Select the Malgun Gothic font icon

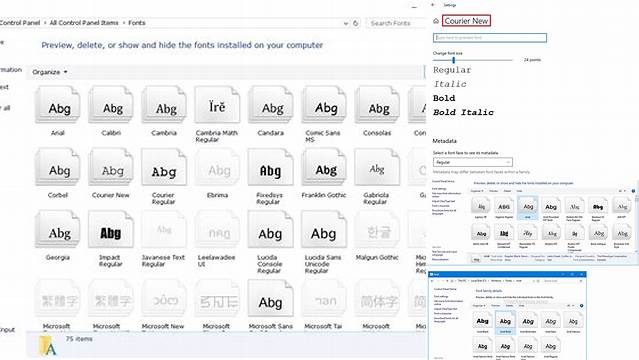(x=377, y=230)
